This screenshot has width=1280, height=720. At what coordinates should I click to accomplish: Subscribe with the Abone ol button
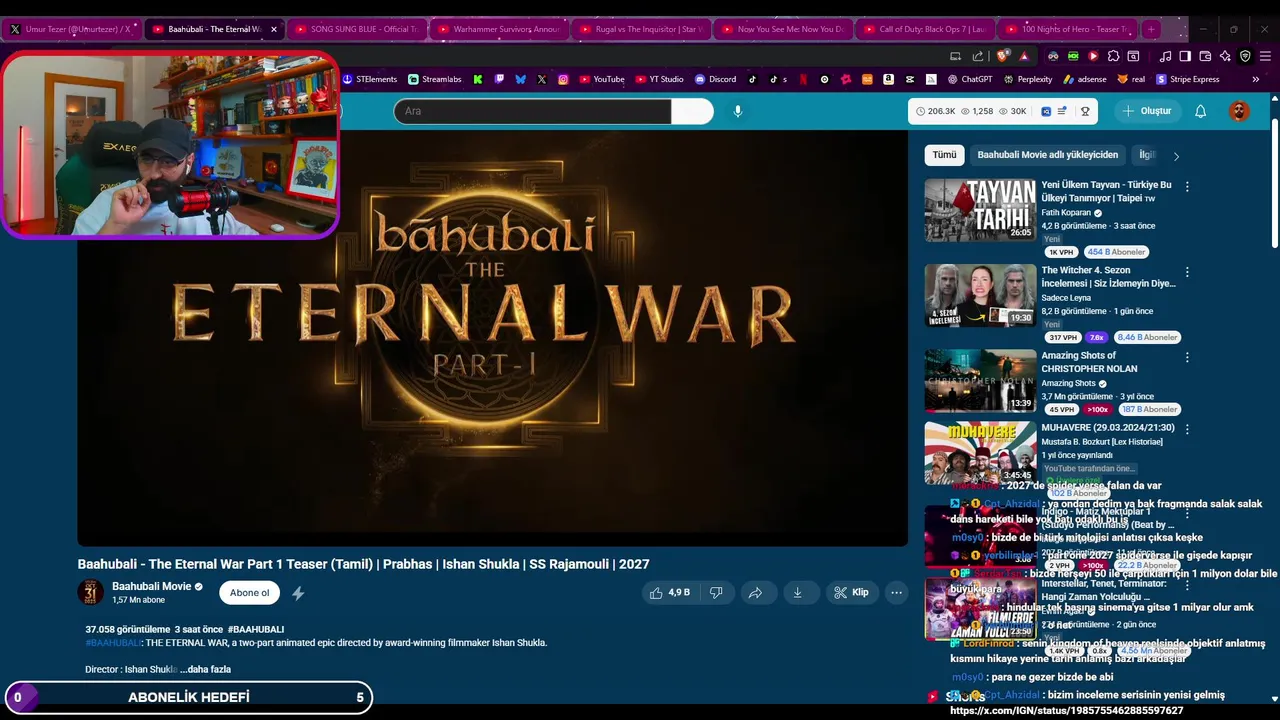(x=249, y=593)
